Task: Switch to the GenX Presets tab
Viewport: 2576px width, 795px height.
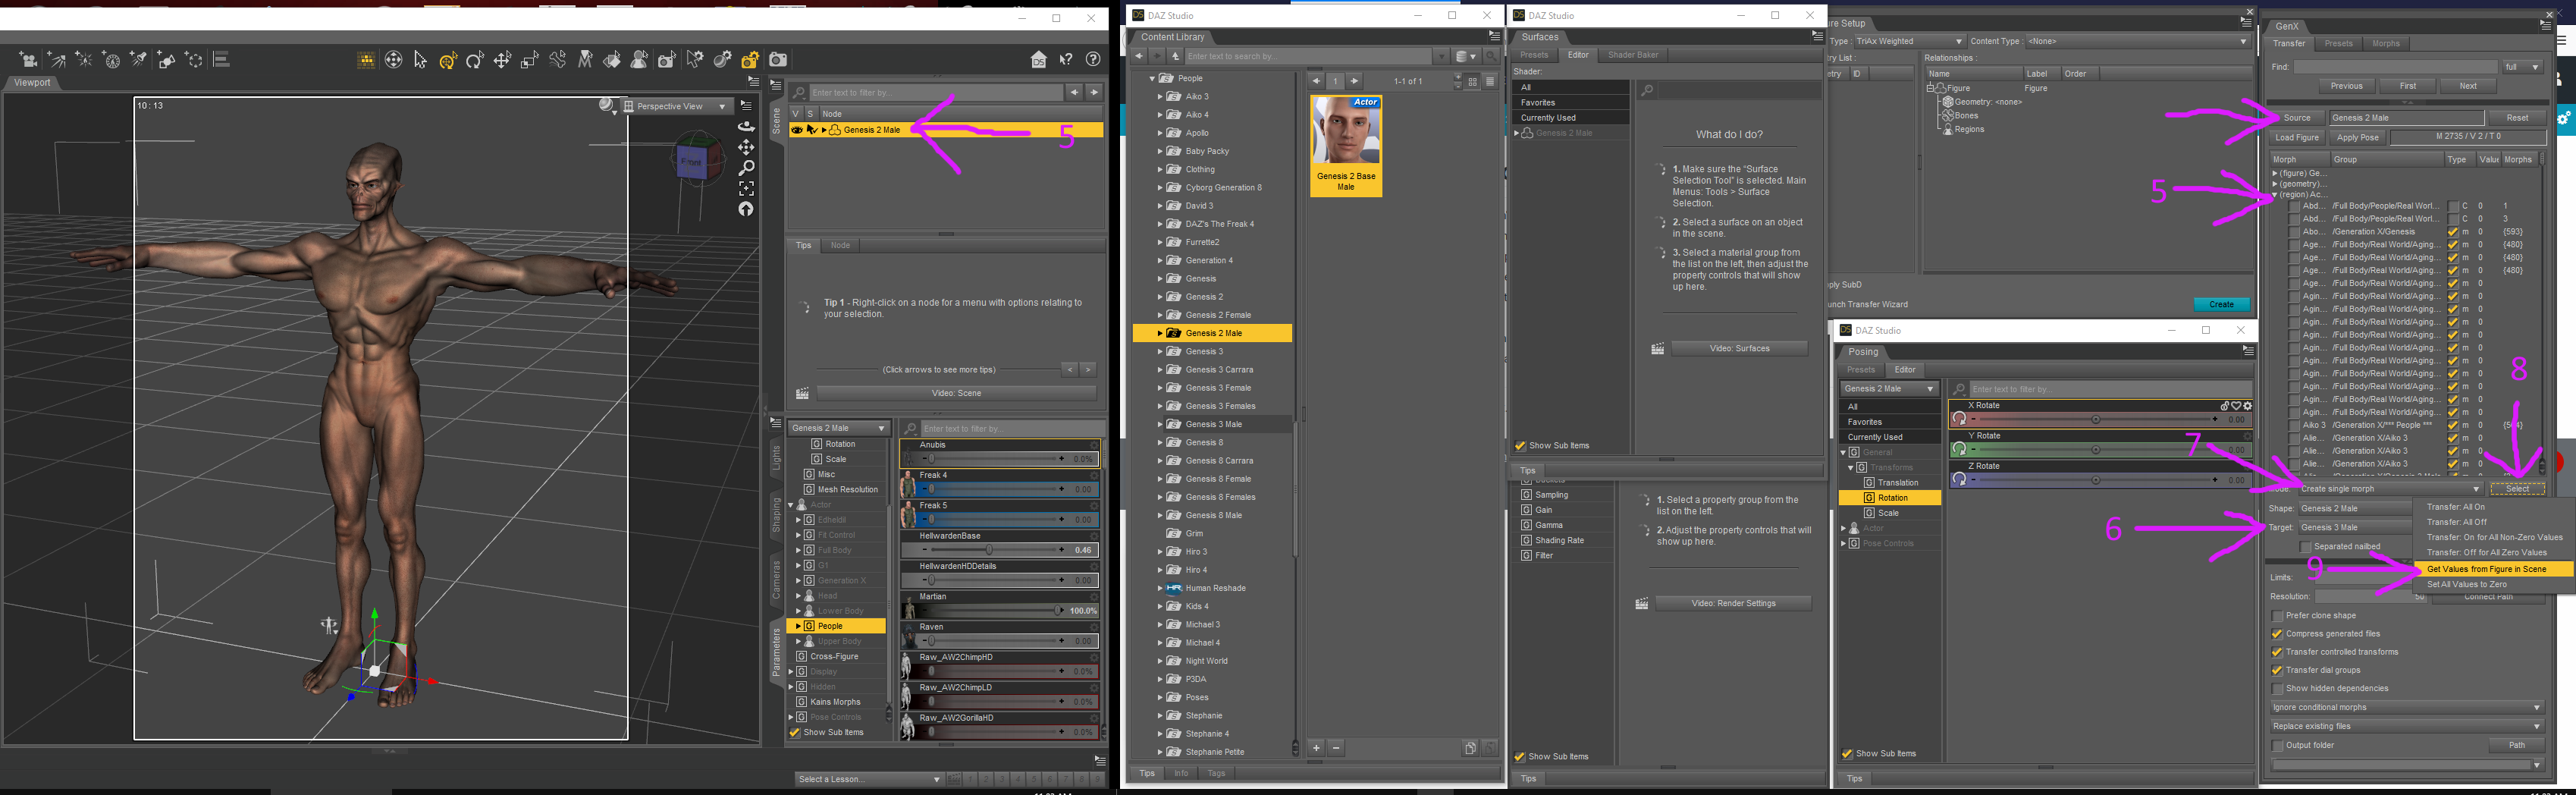Action: (x=2338, y=44)
